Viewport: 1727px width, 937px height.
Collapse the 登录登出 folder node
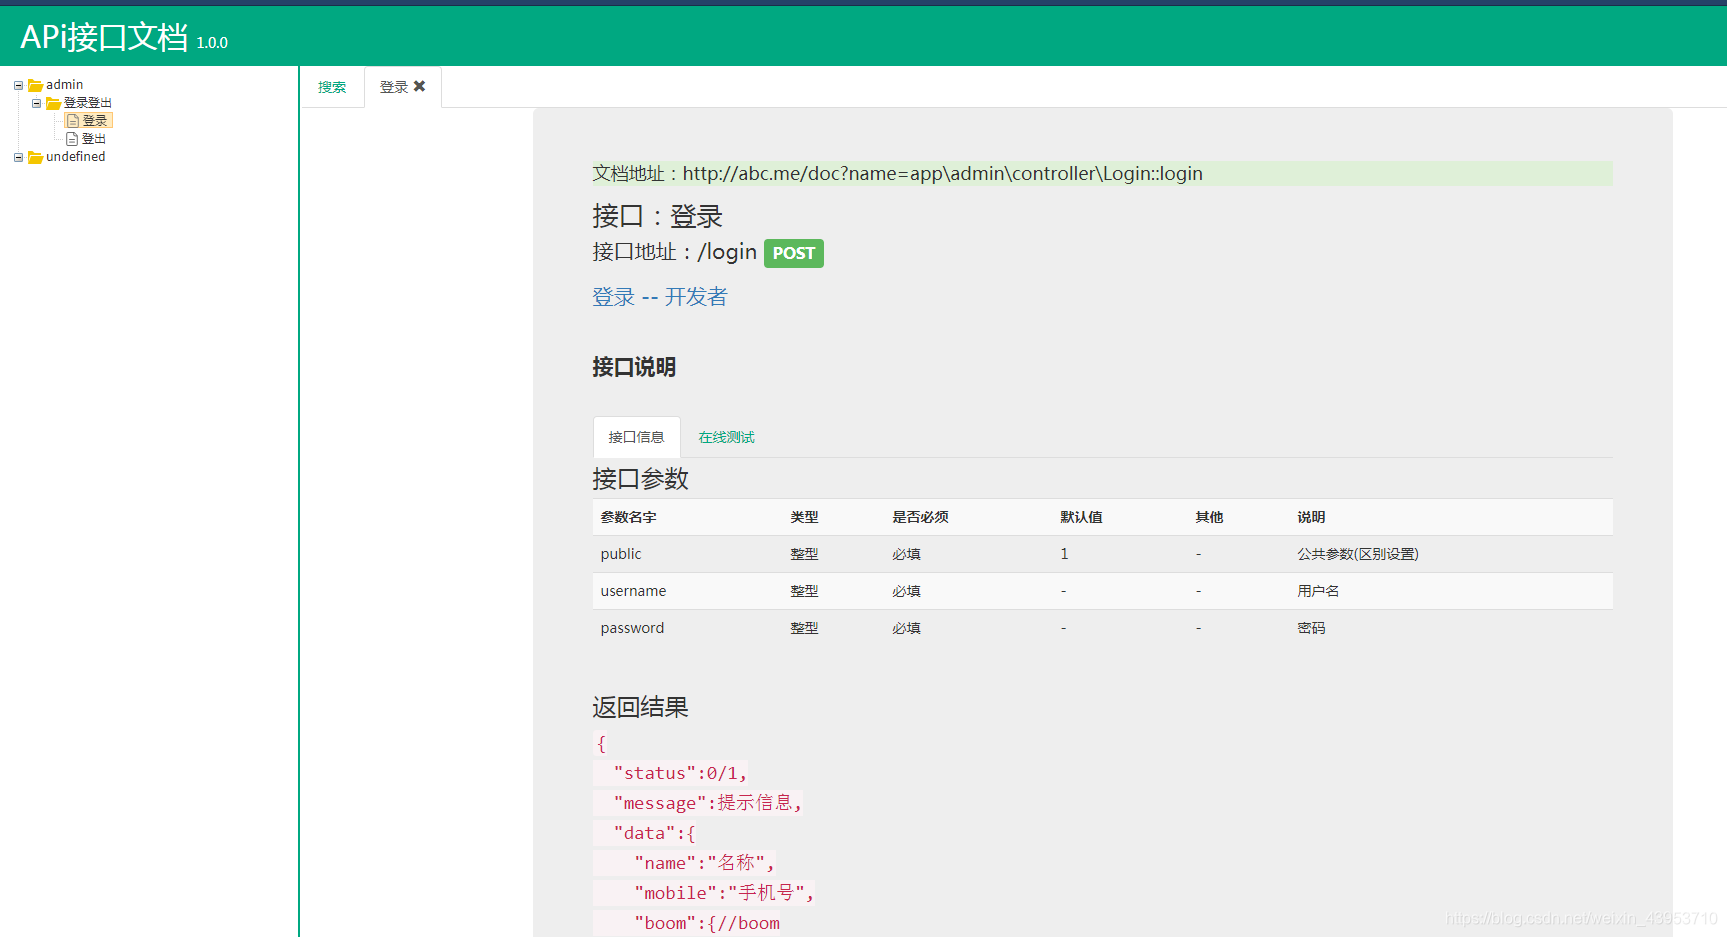point(36,103)
